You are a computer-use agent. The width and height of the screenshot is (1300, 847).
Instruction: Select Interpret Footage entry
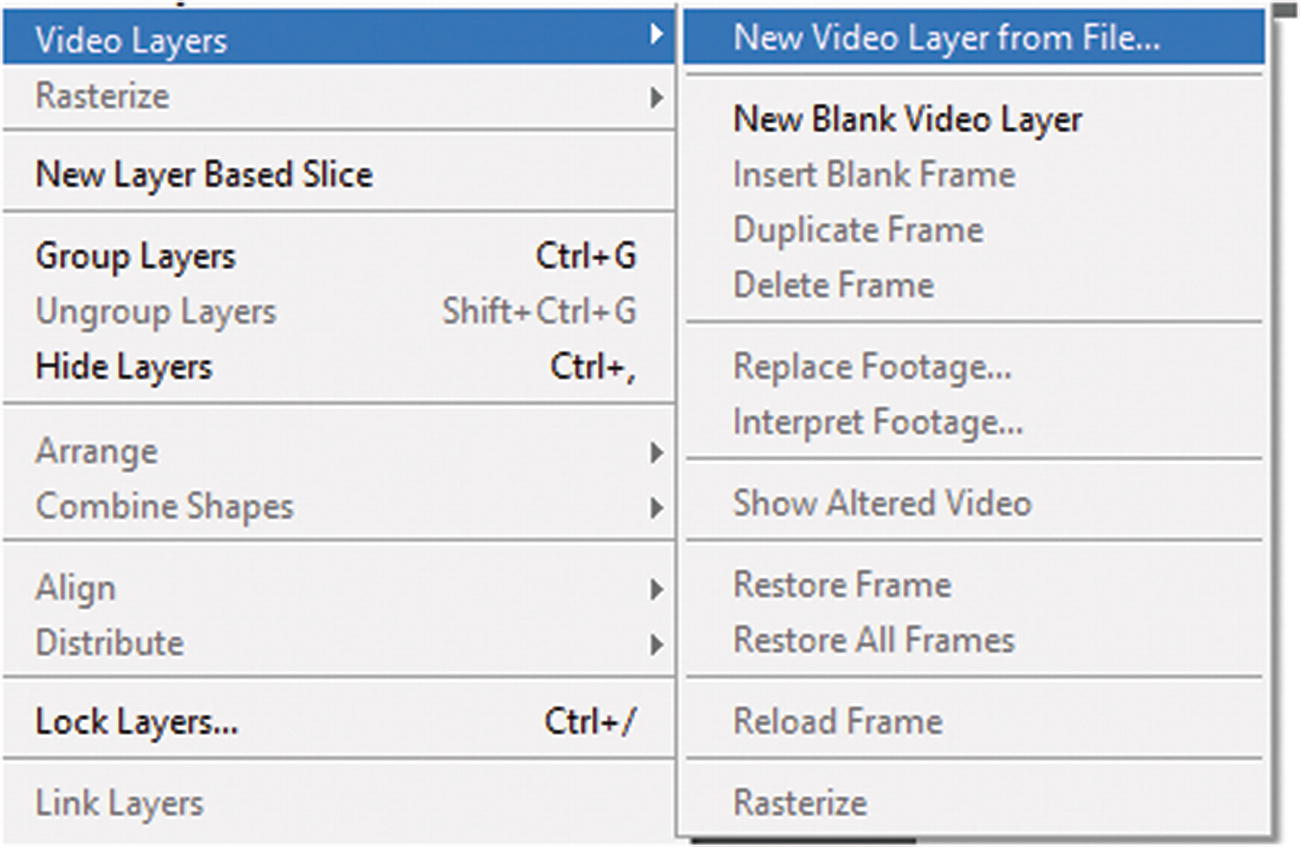(x=878, y=422)
